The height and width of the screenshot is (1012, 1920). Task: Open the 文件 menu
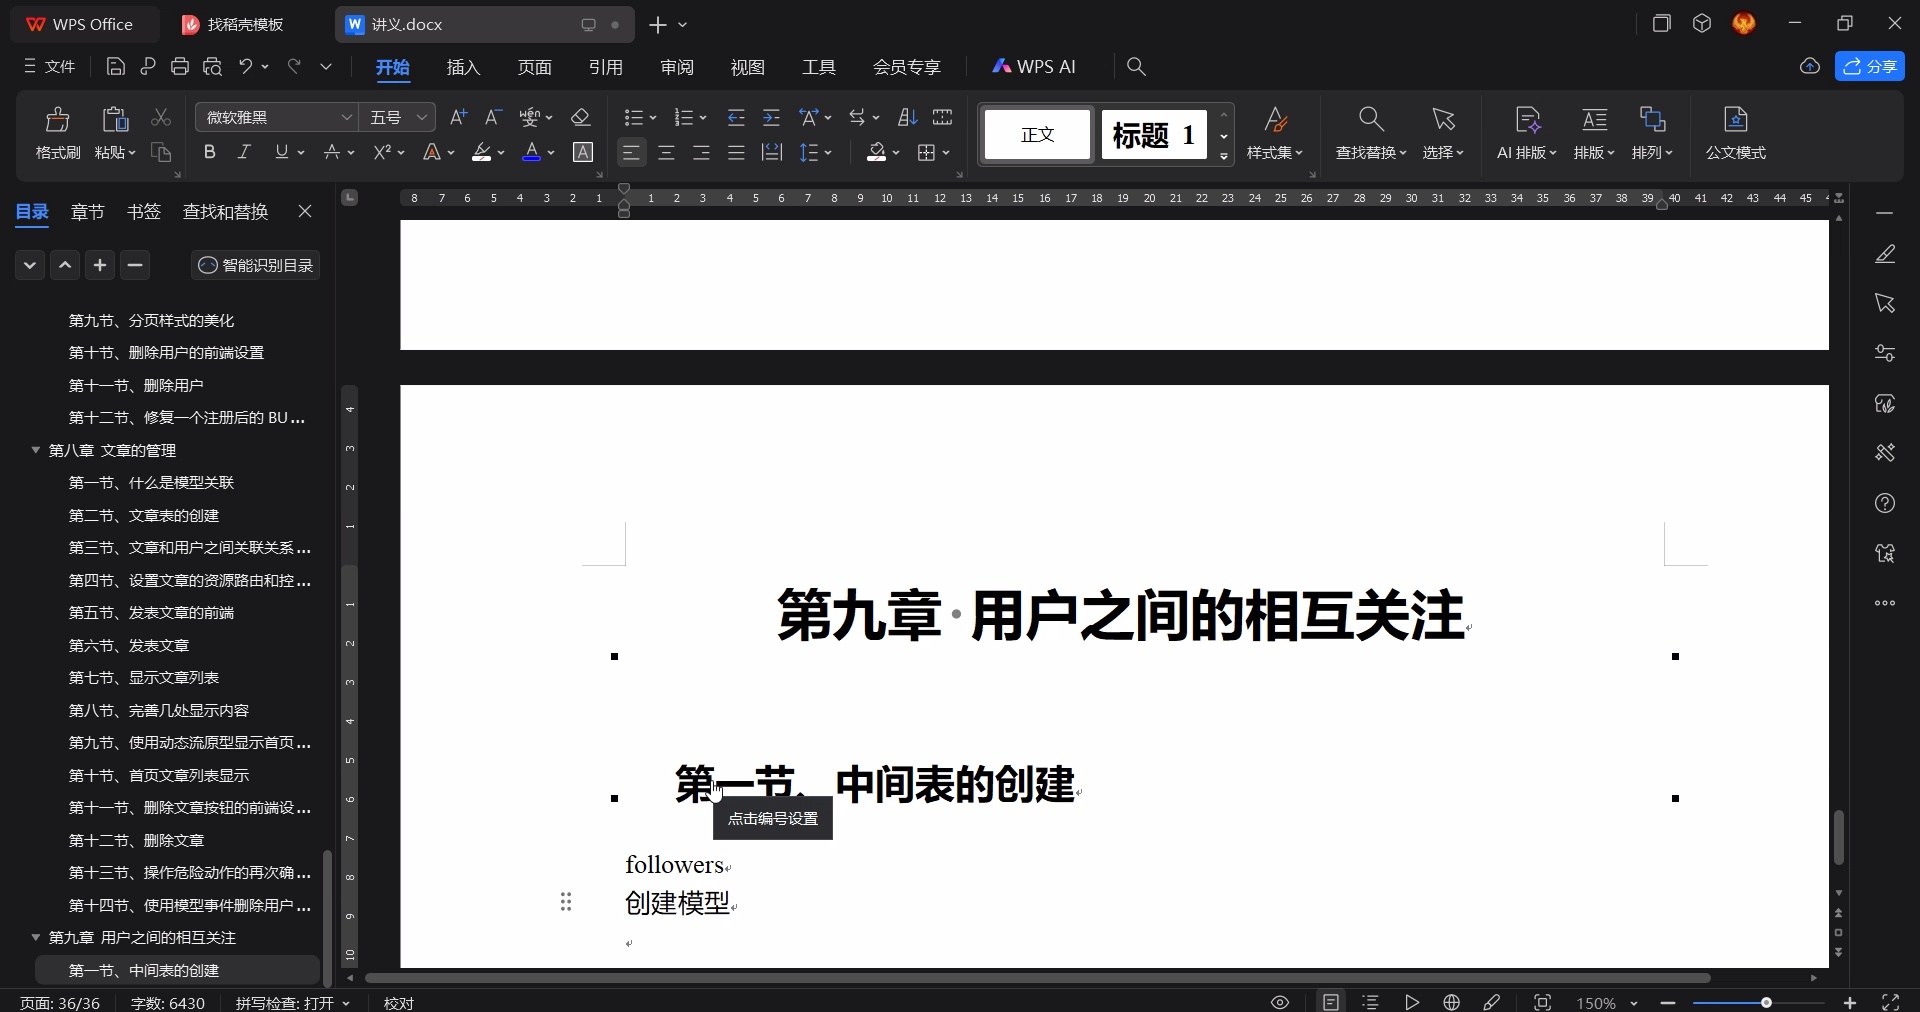pyautogui.click(x=58, y=67)
